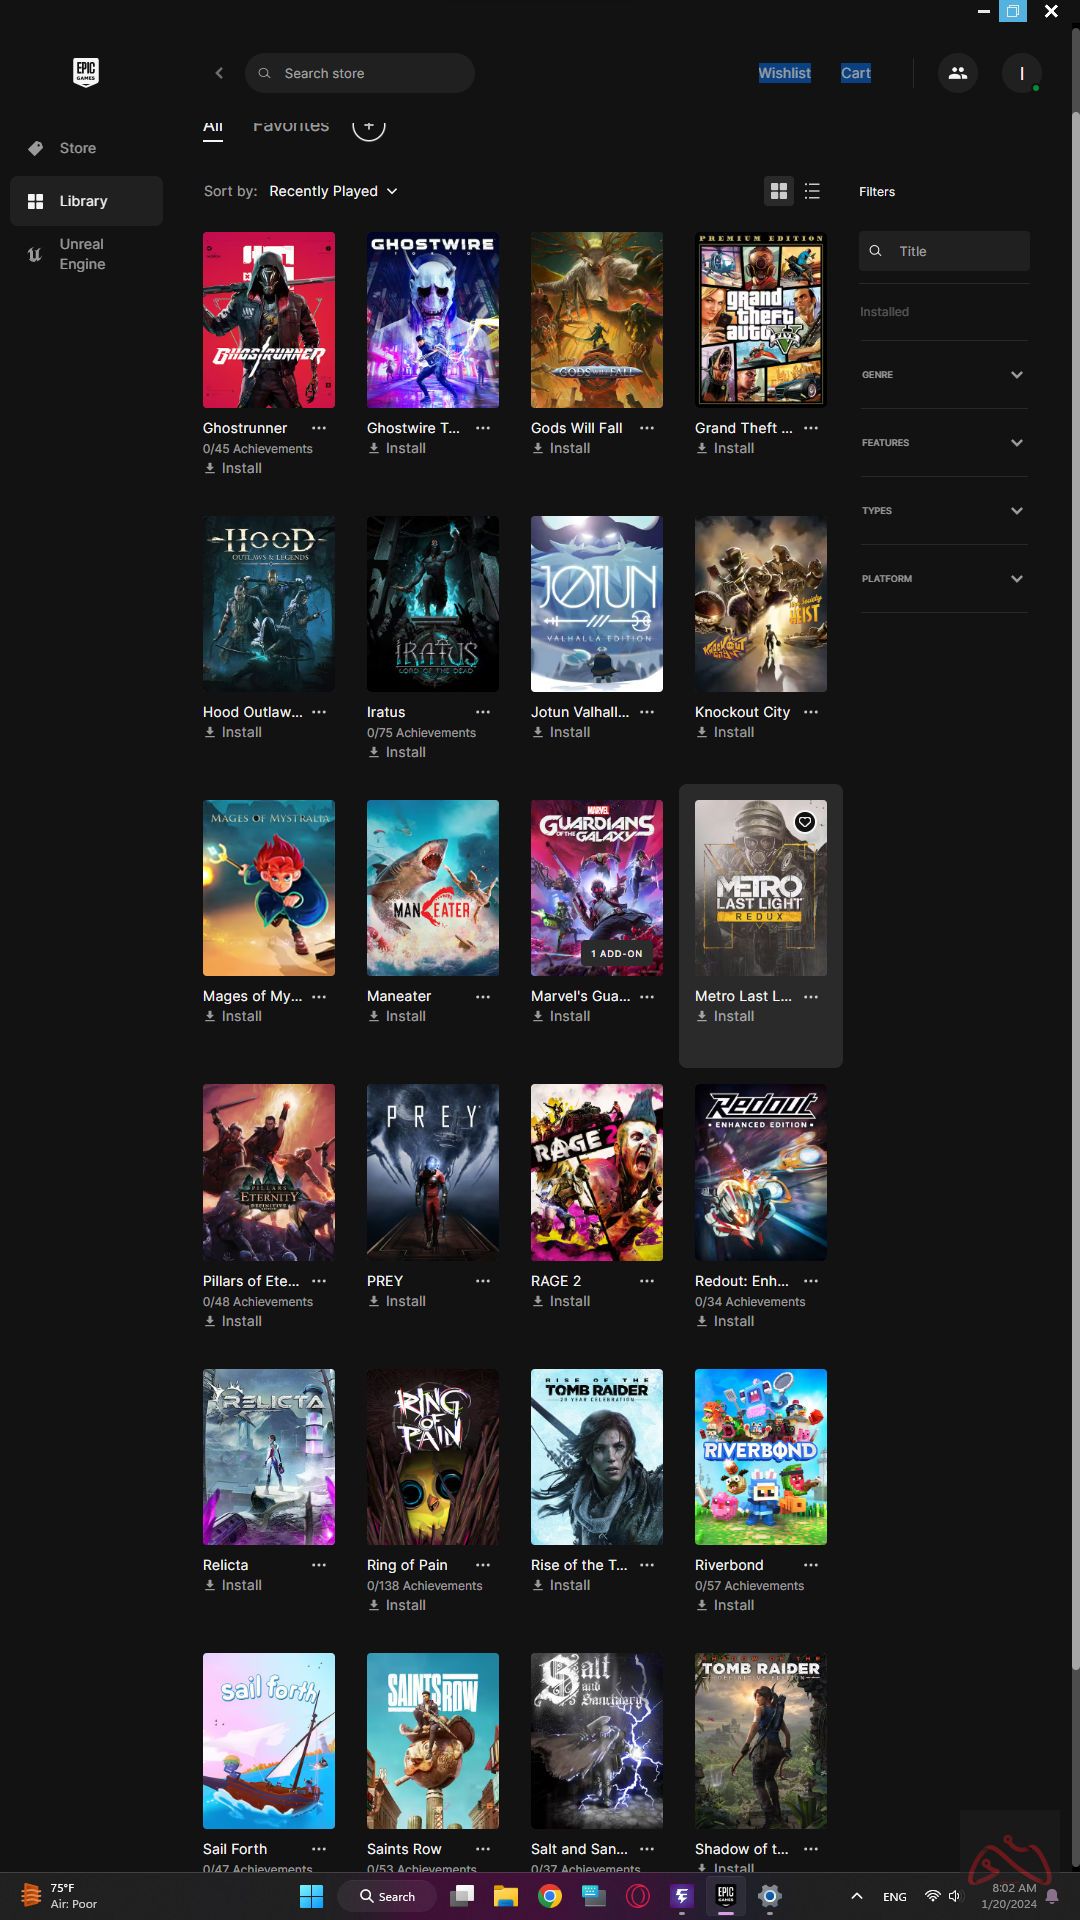Viewport: 1080px width, 1920px height.
Task: Open the Cart link
Action: 855,73
